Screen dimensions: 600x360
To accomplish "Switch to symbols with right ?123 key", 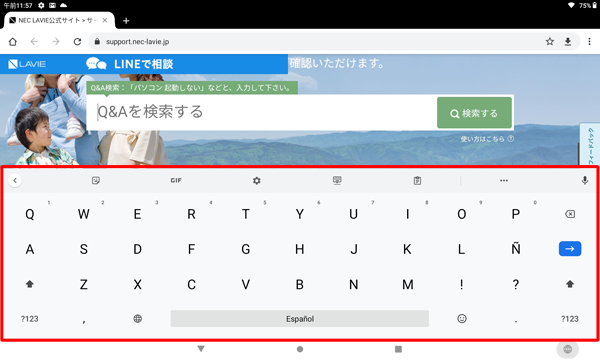I will tap(570, 319).
